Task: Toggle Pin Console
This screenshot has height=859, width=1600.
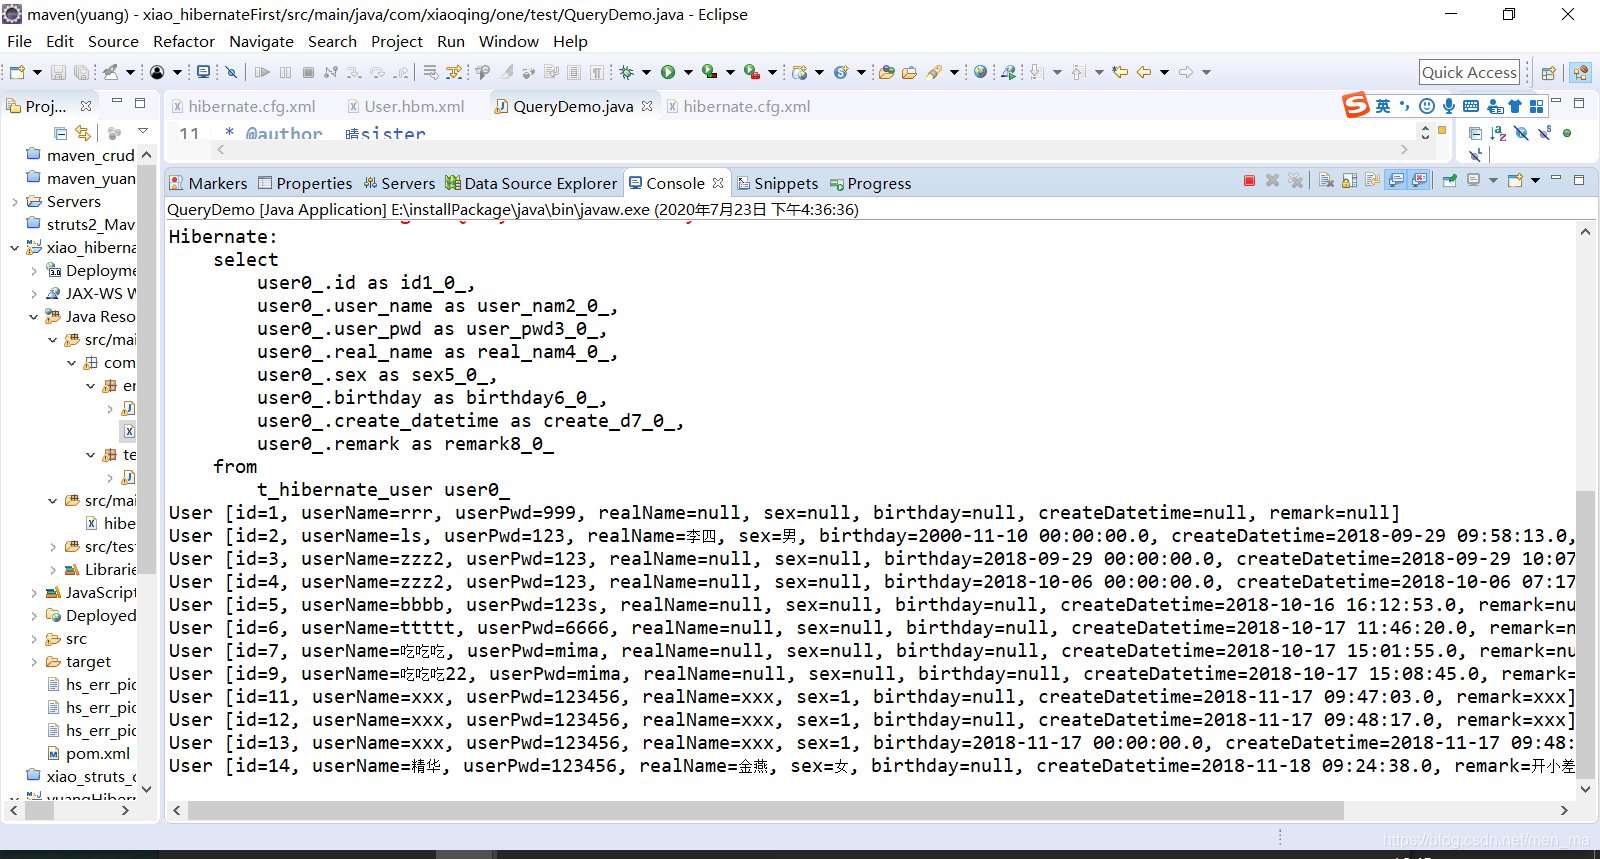Action: point(1449,180)
